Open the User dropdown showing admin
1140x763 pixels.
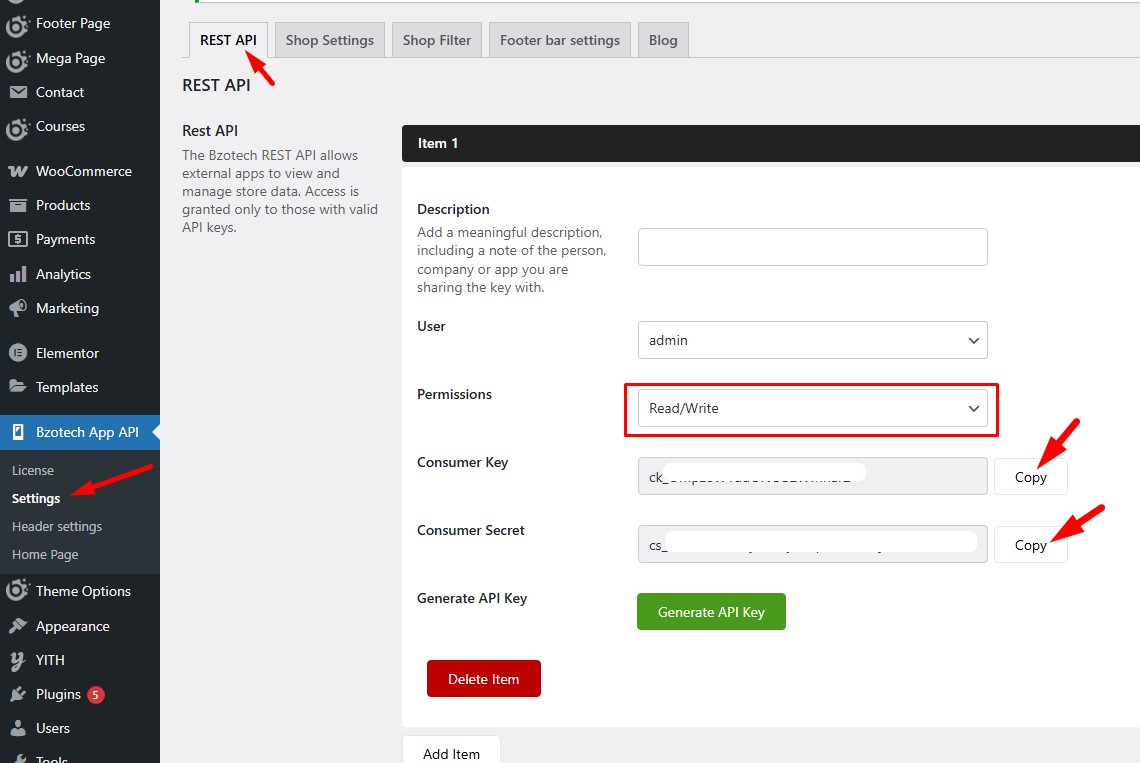tap(812, 340)
